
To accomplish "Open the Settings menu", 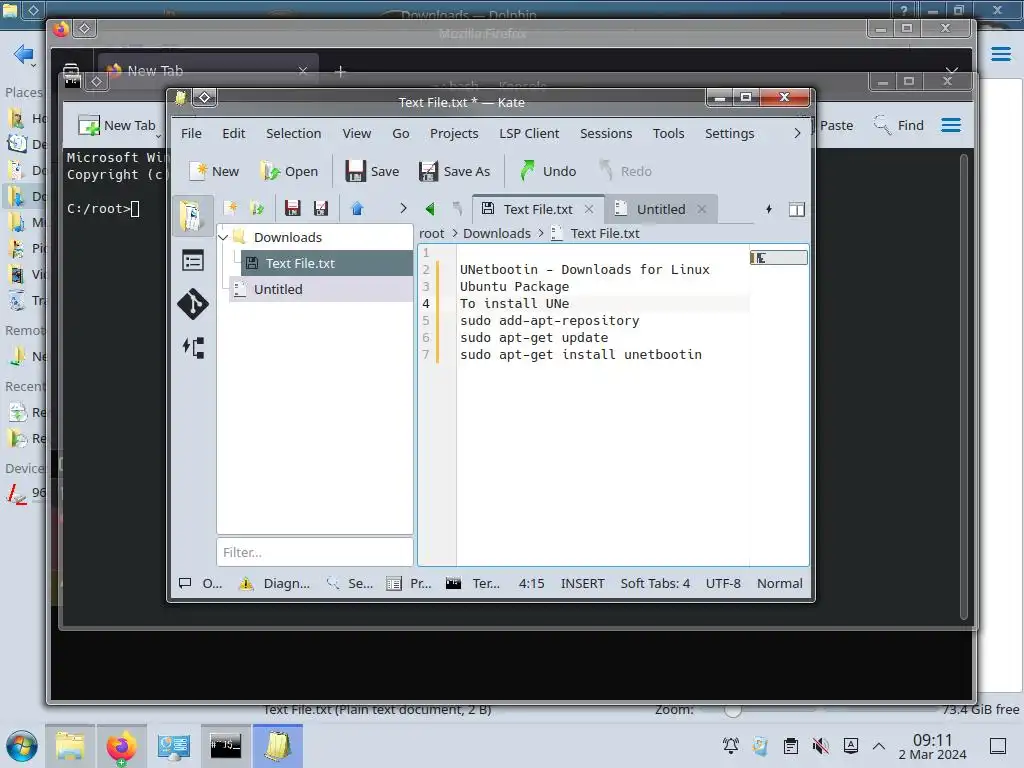I will pos(729,133).
